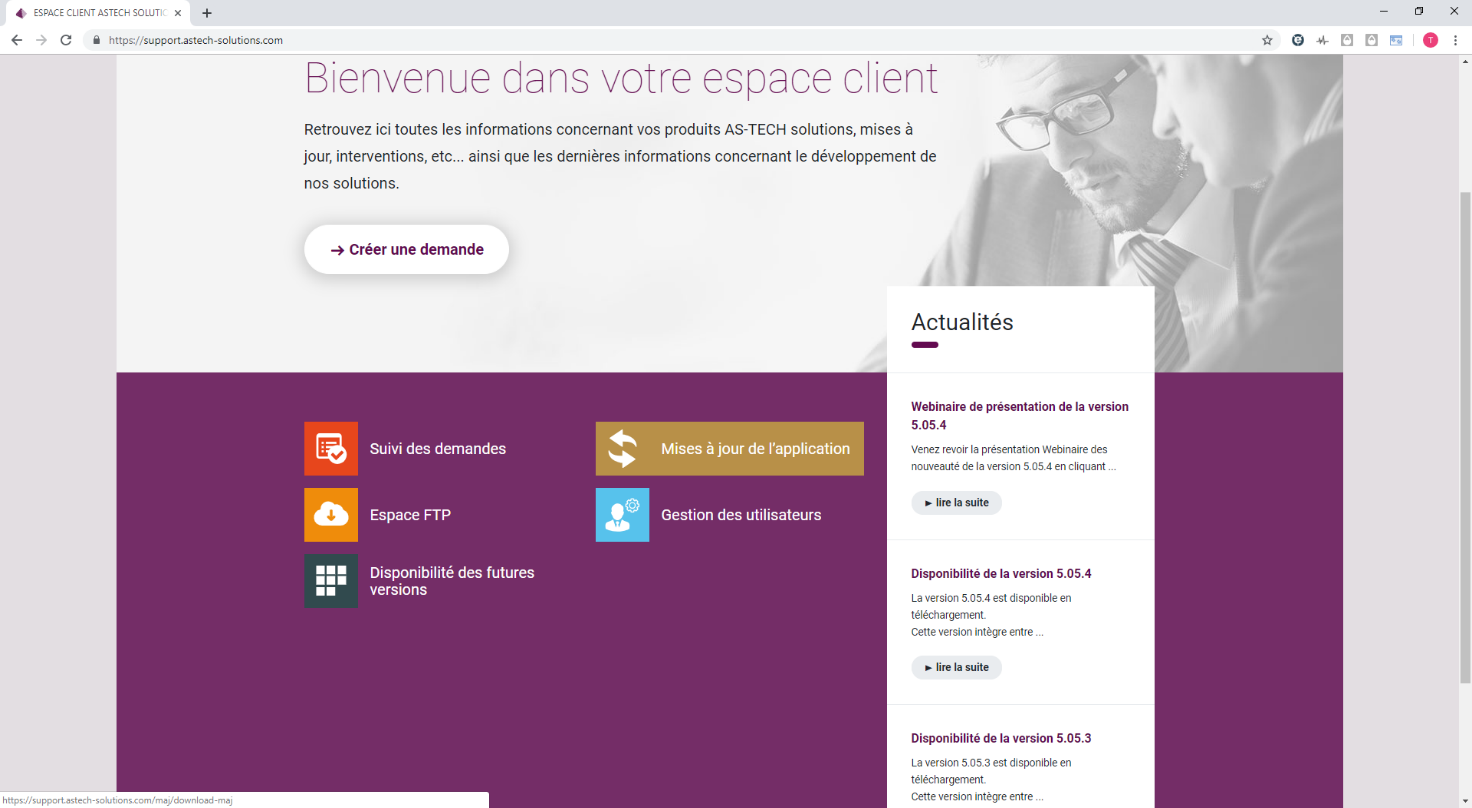Click the back navigation arrow

click(16, 40)
